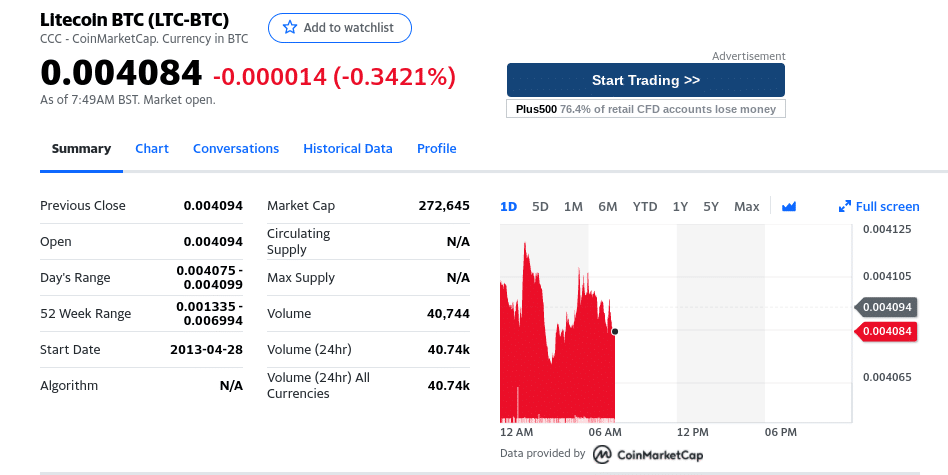
Task: Click the red 0.004084 current price tag
Action: pos(886,331)
